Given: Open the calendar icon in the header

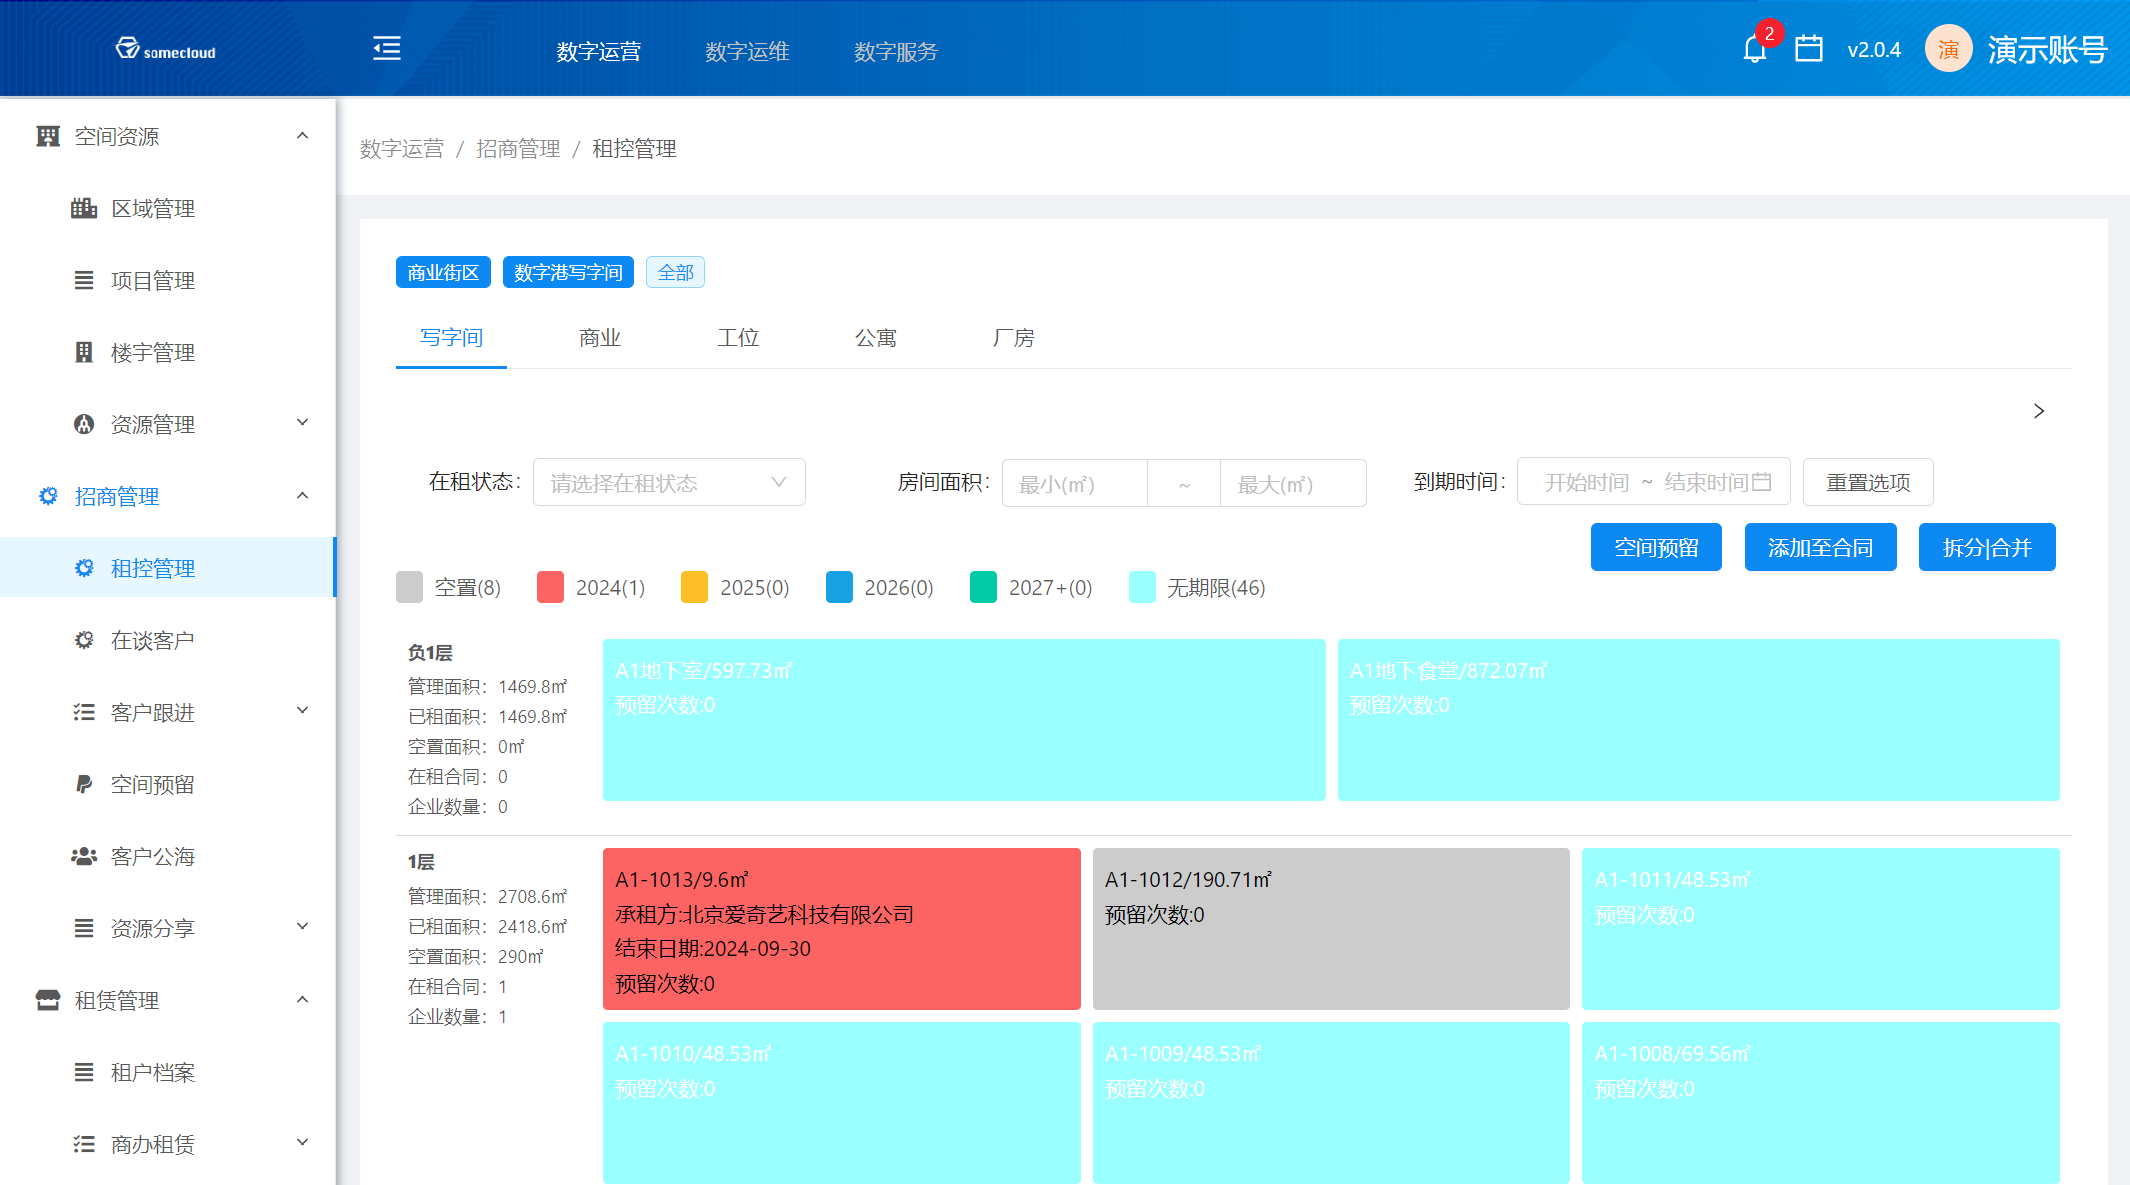Looking at the screenshot, I should pyautogui.click(x=1809, y=49).
